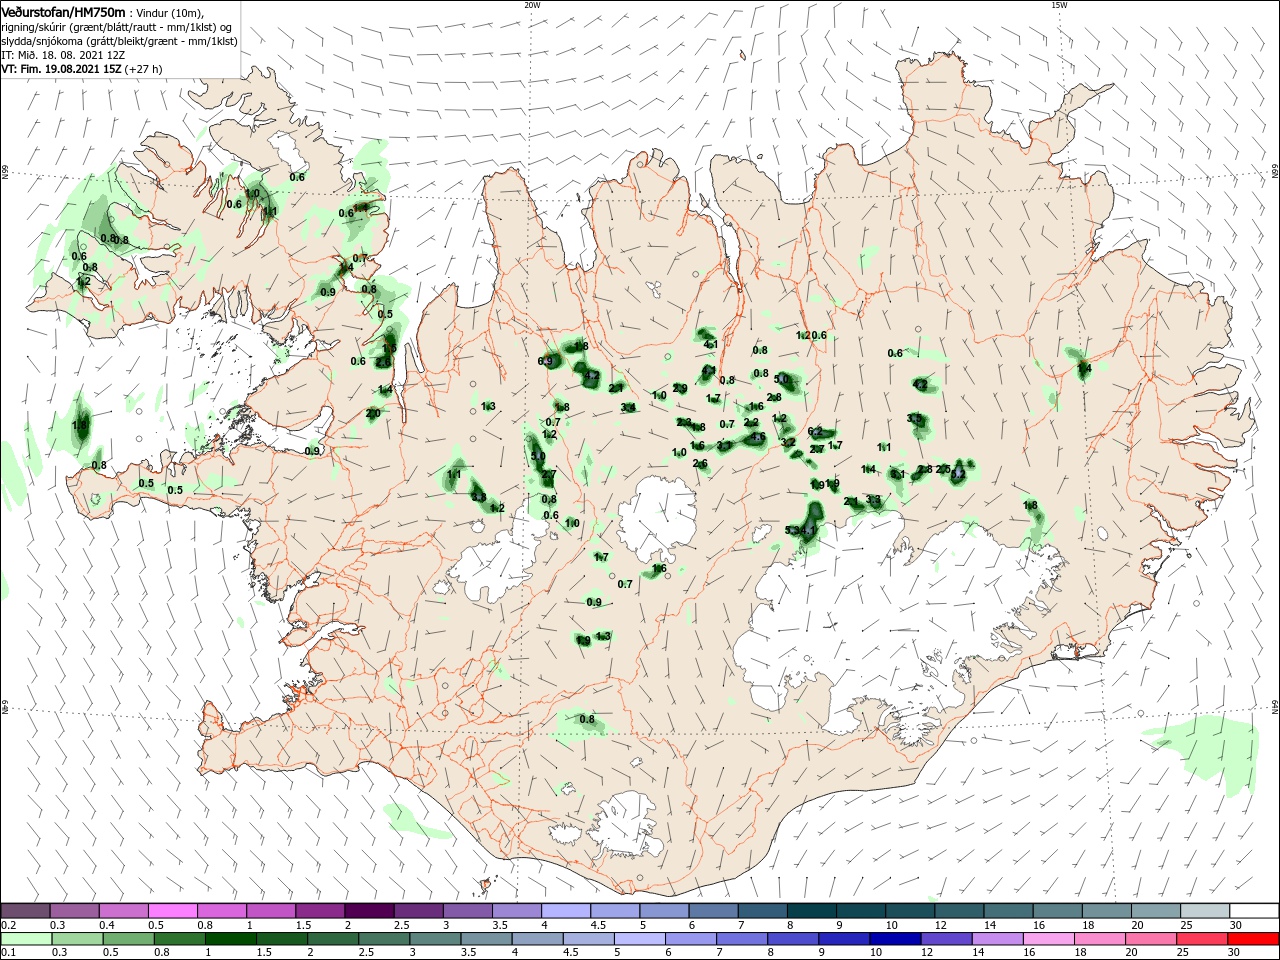
Task: Pick the light green 0.3 swatch, lower legend row
Action: [x=78, y=939]
